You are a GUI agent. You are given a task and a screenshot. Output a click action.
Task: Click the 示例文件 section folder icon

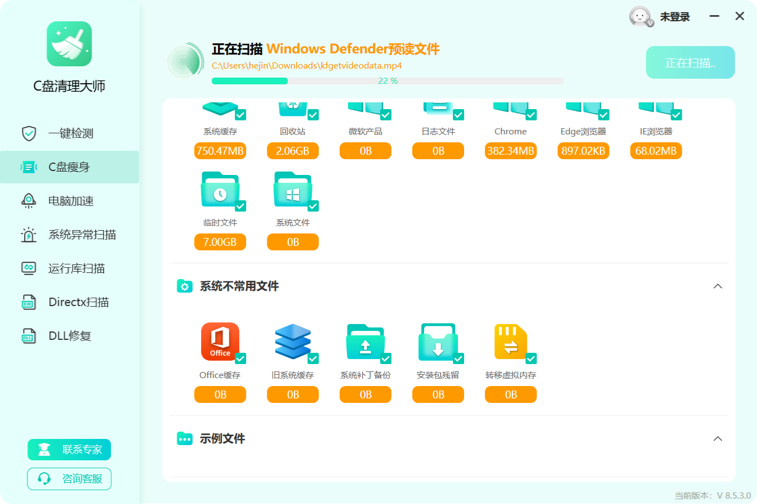tap(184, 438)
